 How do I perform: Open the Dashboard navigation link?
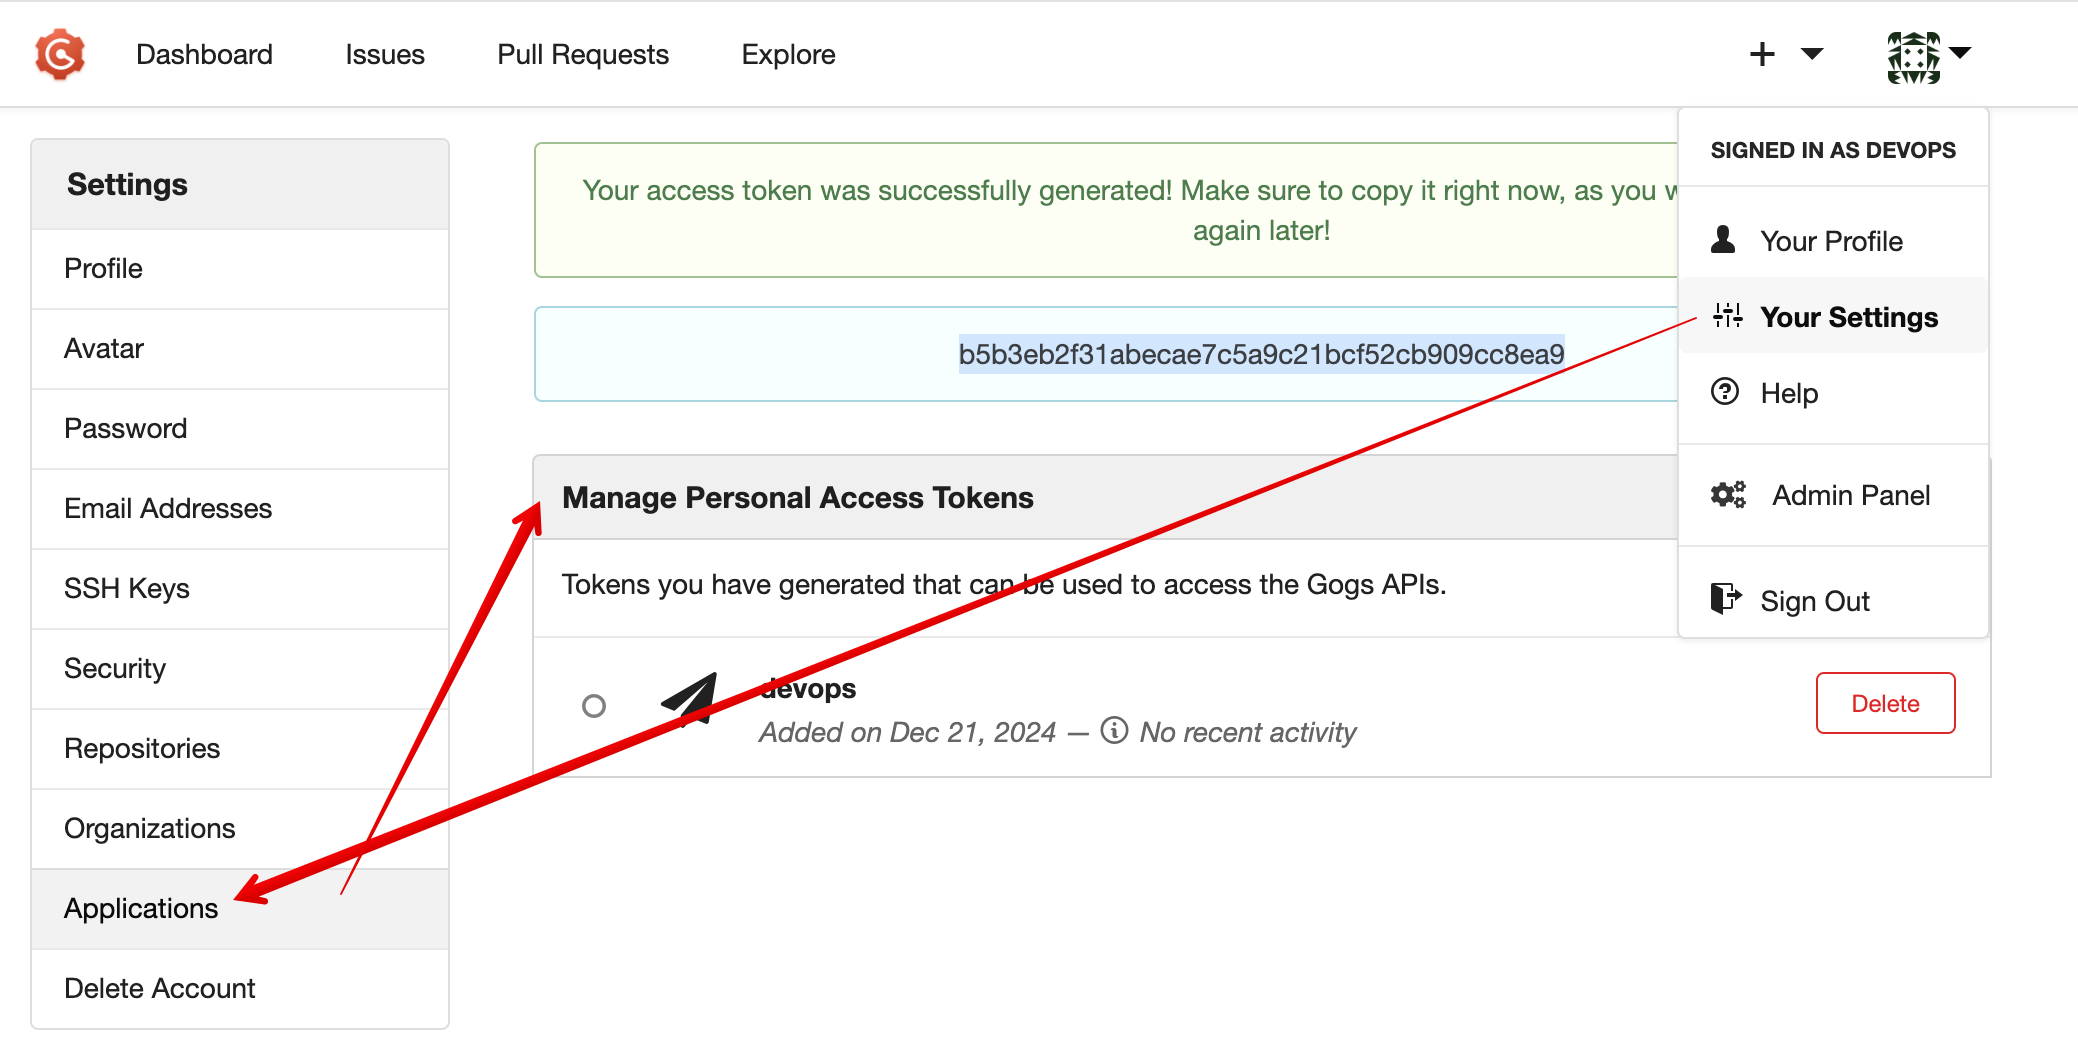[x=204, y=54]
